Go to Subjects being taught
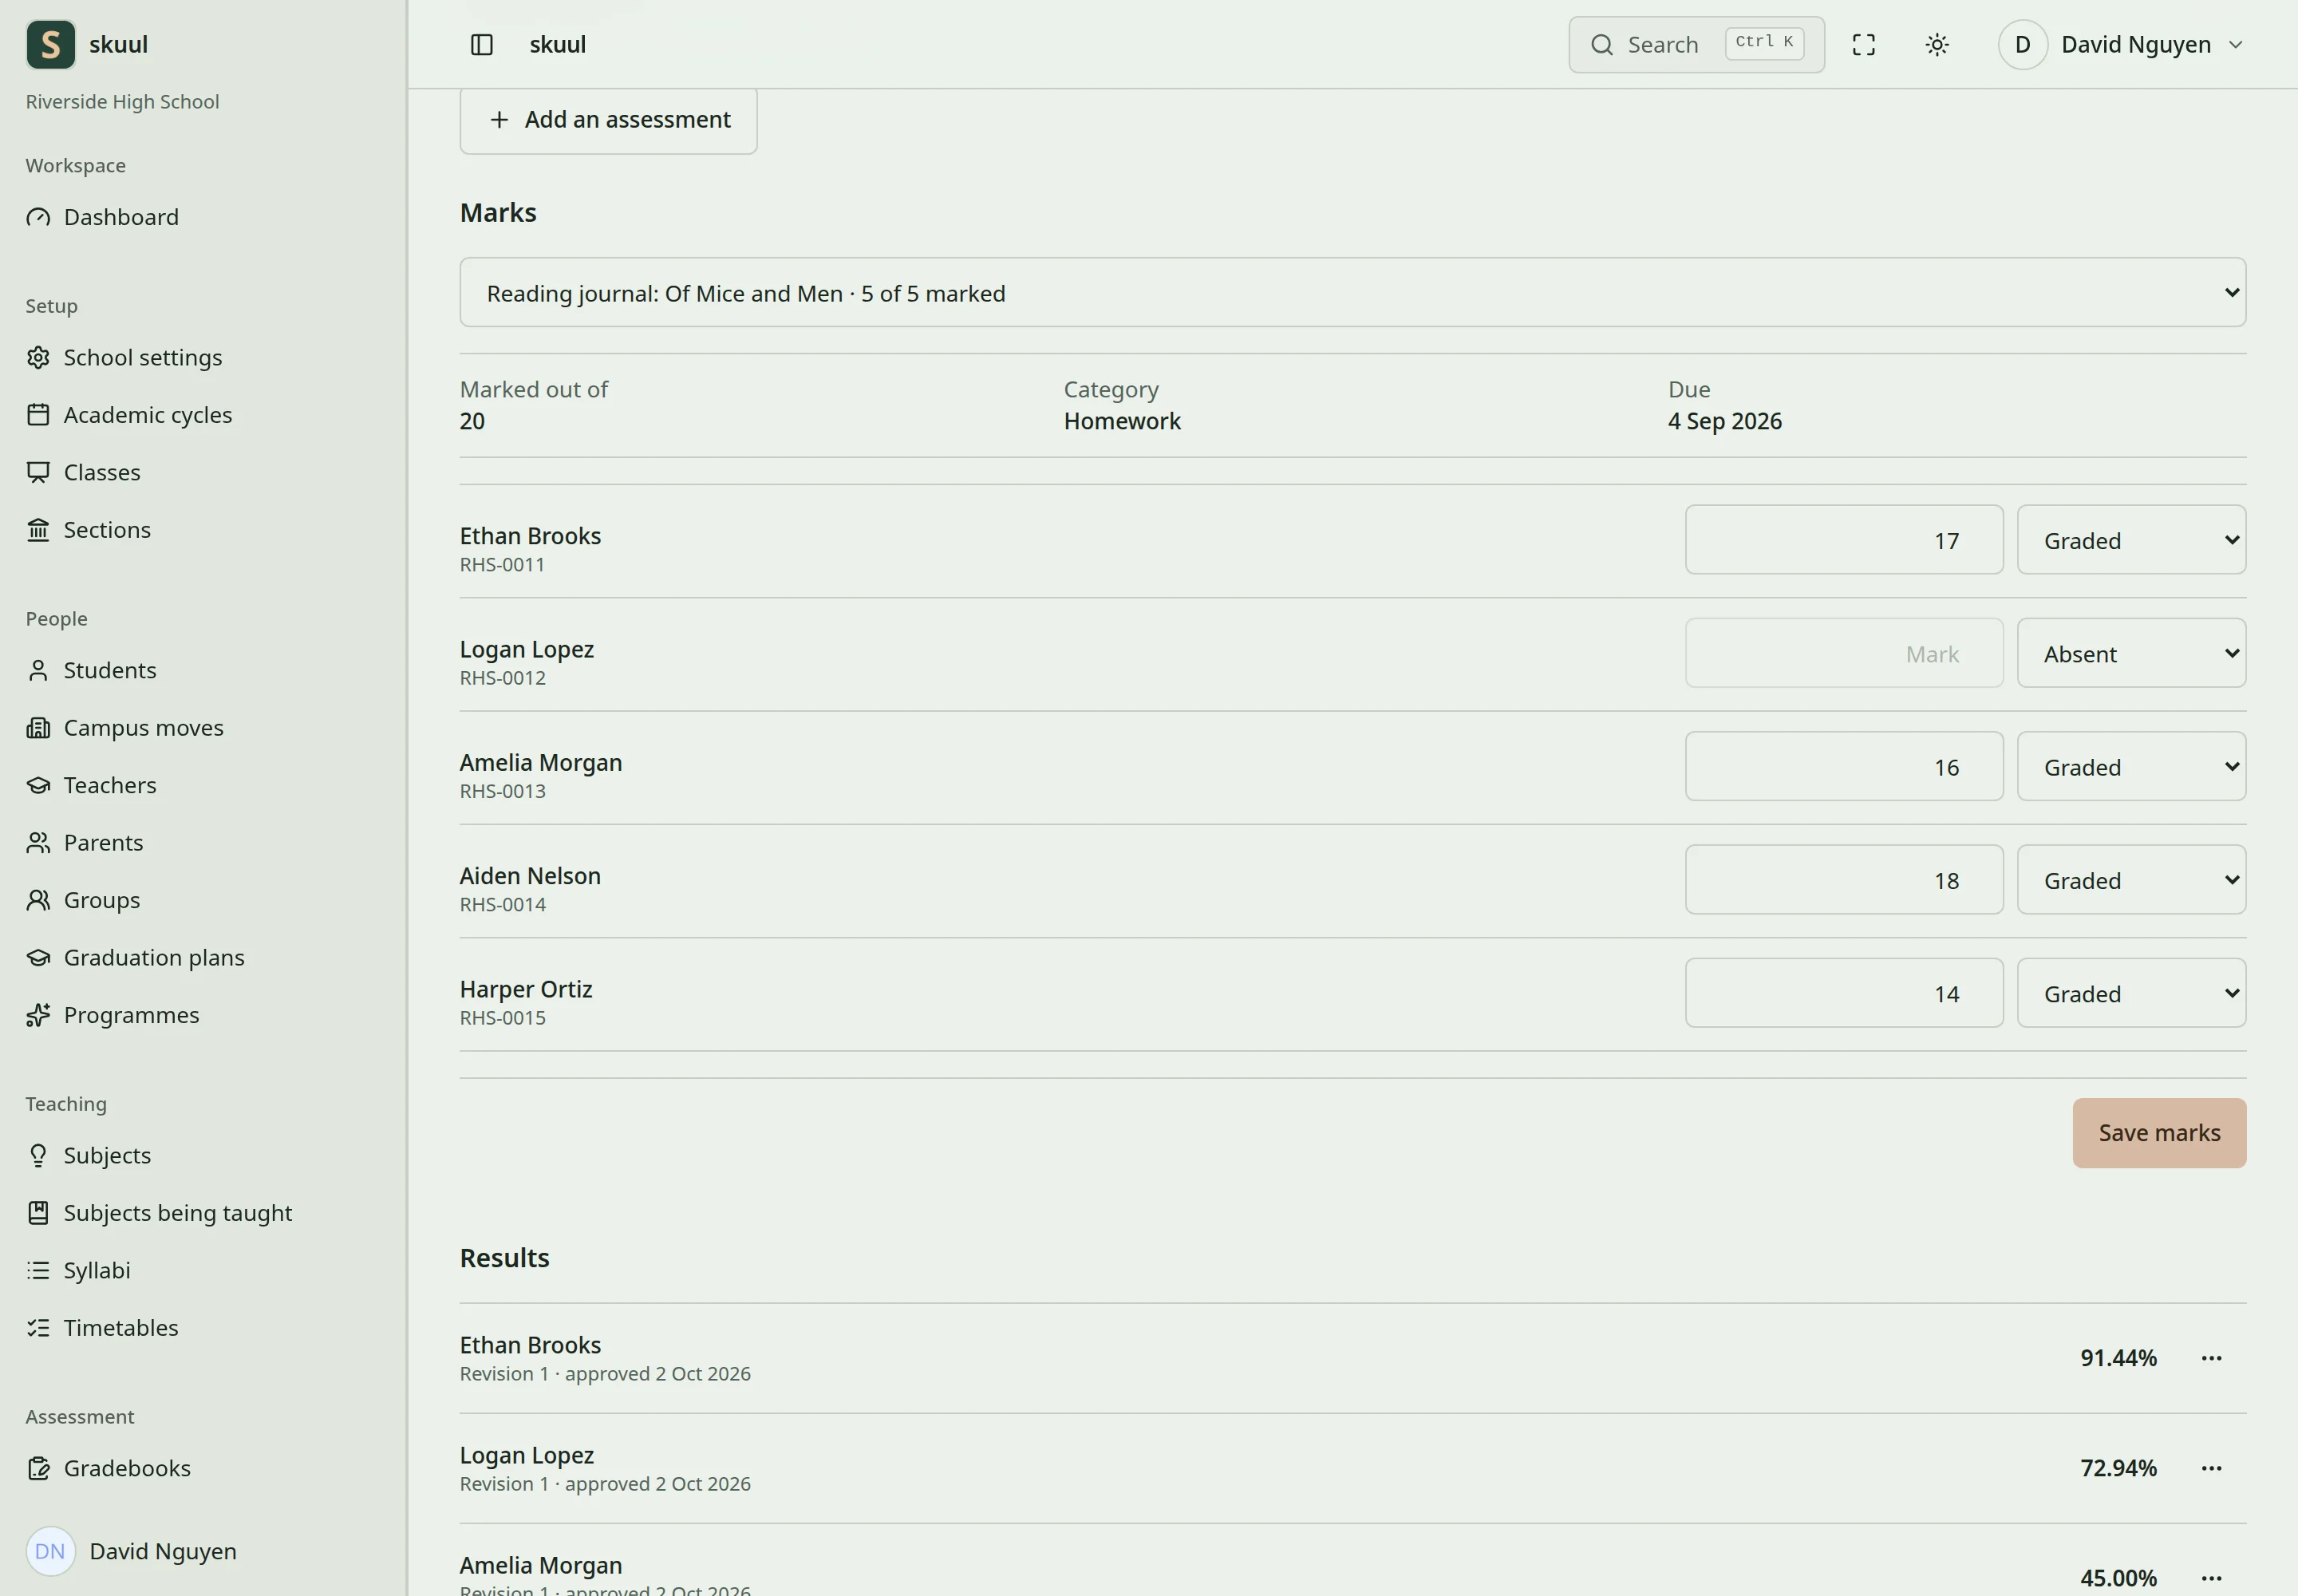This screenshot has height=1596, width=2298. (177, 1213)
